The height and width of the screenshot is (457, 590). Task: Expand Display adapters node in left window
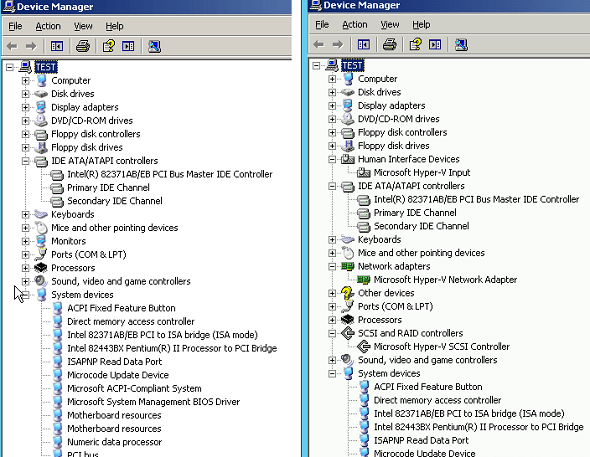[x=25, y=107]
